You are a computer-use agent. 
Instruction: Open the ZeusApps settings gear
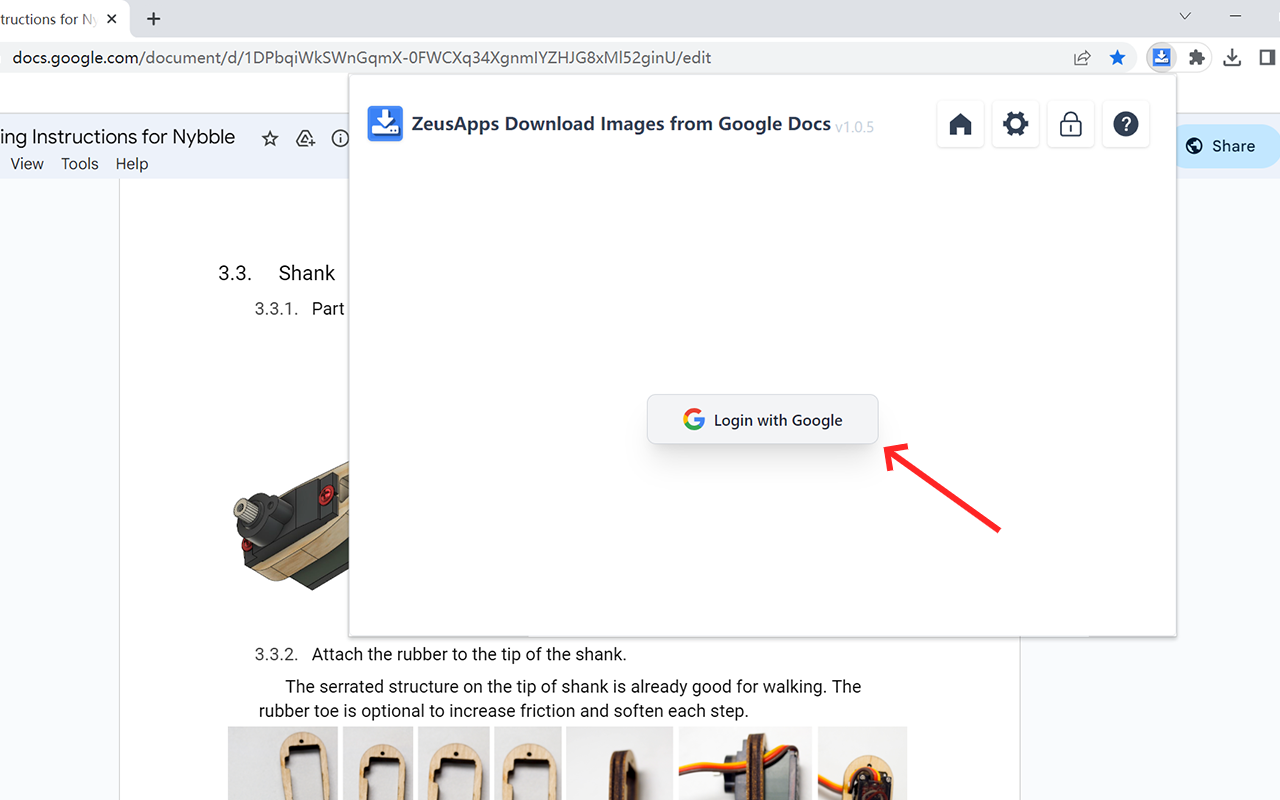coord(1015,125)
